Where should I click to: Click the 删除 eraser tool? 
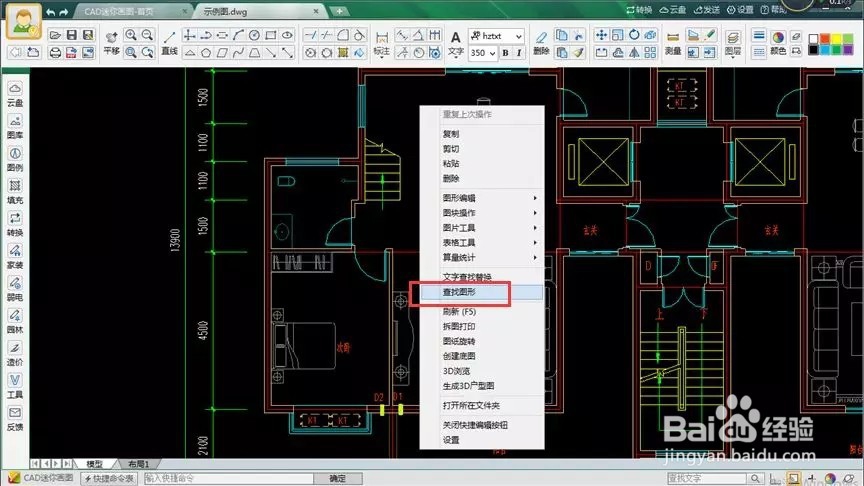(541, 43)
